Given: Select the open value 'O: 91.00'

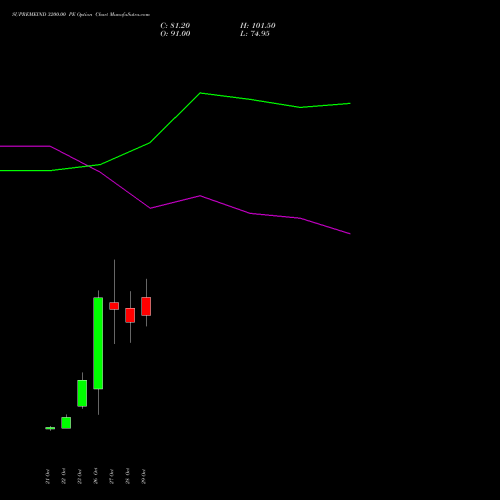Looking at the screenshot, I should (x=175, y=34).
